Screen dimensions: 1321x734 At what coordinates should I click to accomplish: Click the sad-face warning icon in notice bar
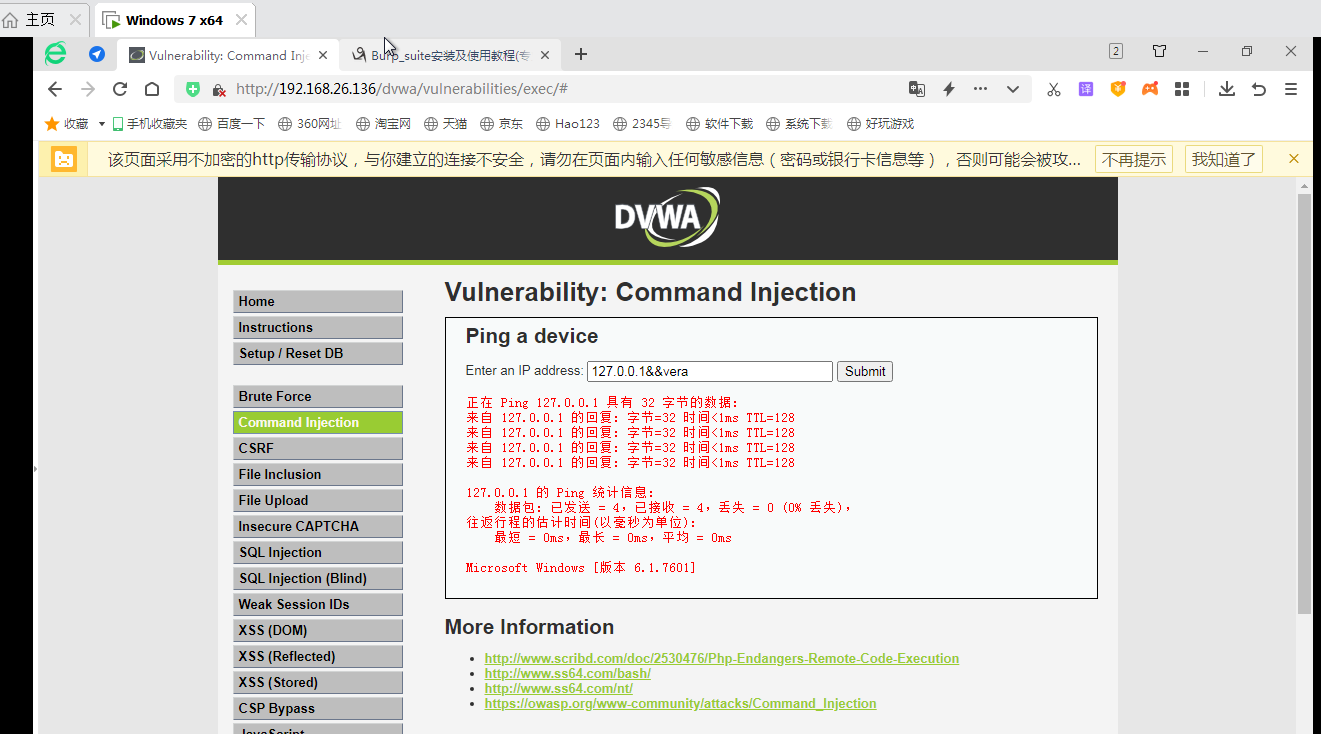pos(64,159)
